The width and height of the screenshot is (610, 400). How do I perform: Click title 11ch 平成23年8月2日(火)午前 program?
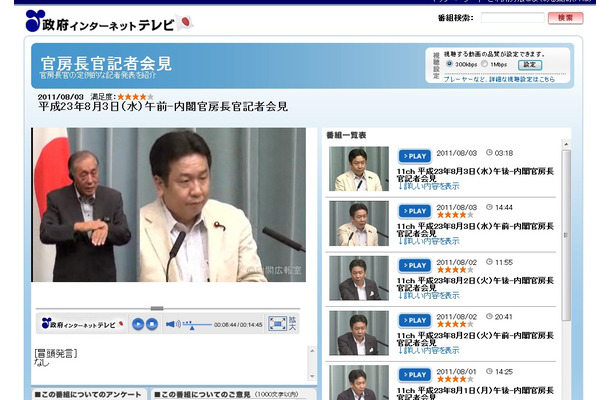point(475,339)
